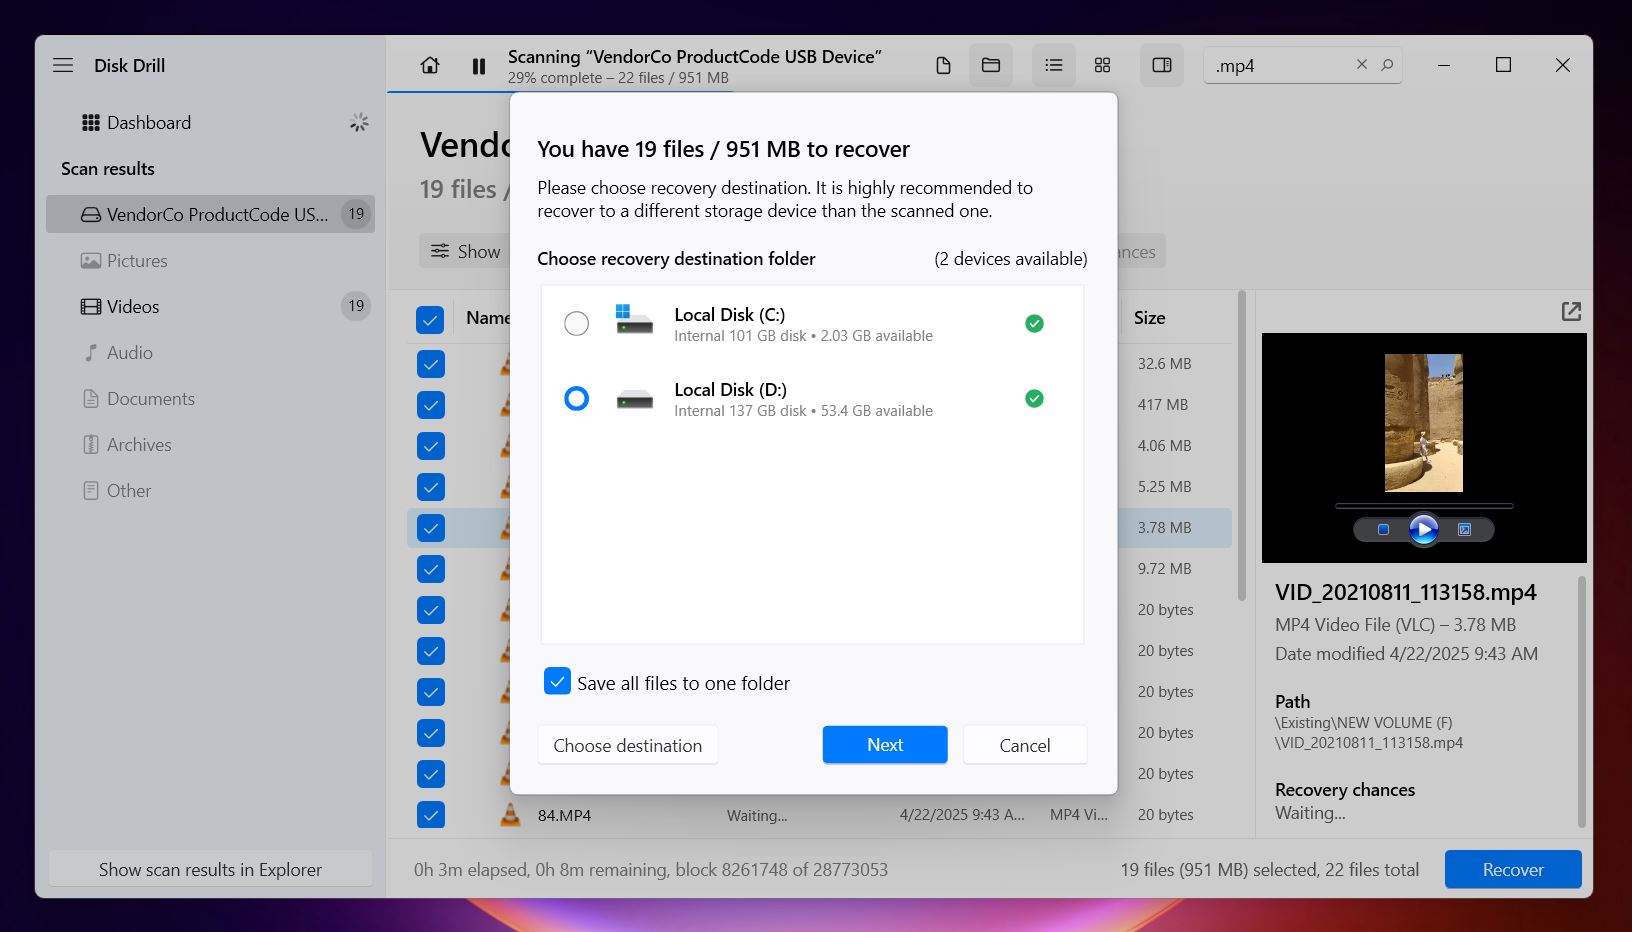1632x932 pixels.
Task: Choose Local Disk (C:) as the destination
Action: (x=577, y=323)
